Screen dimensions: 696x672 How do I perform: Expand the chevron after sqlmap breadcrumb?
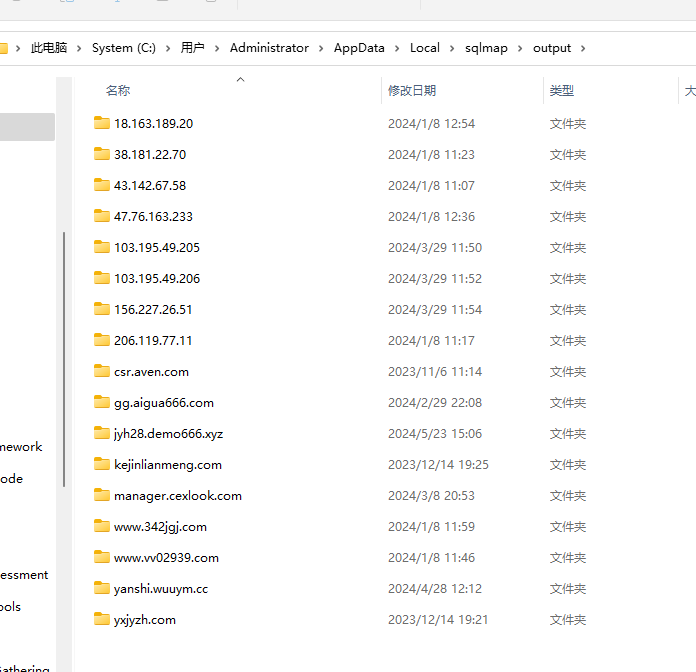[520, 48]
